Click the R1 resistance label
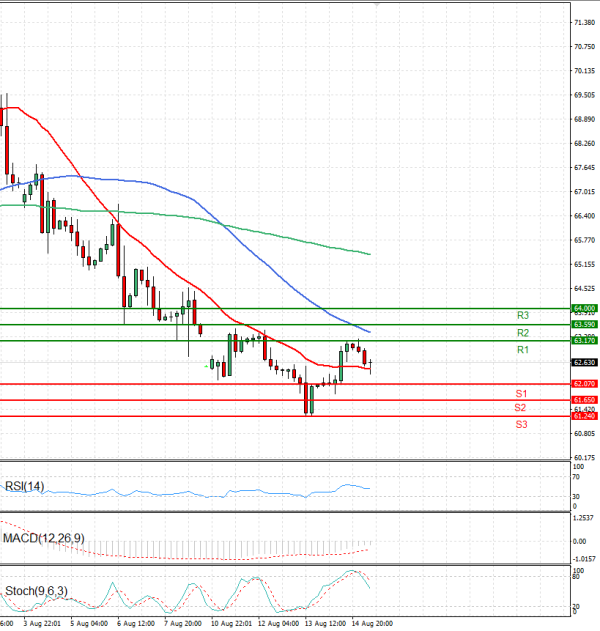Viewport: 600px width, 631px height. coord(523,350)
